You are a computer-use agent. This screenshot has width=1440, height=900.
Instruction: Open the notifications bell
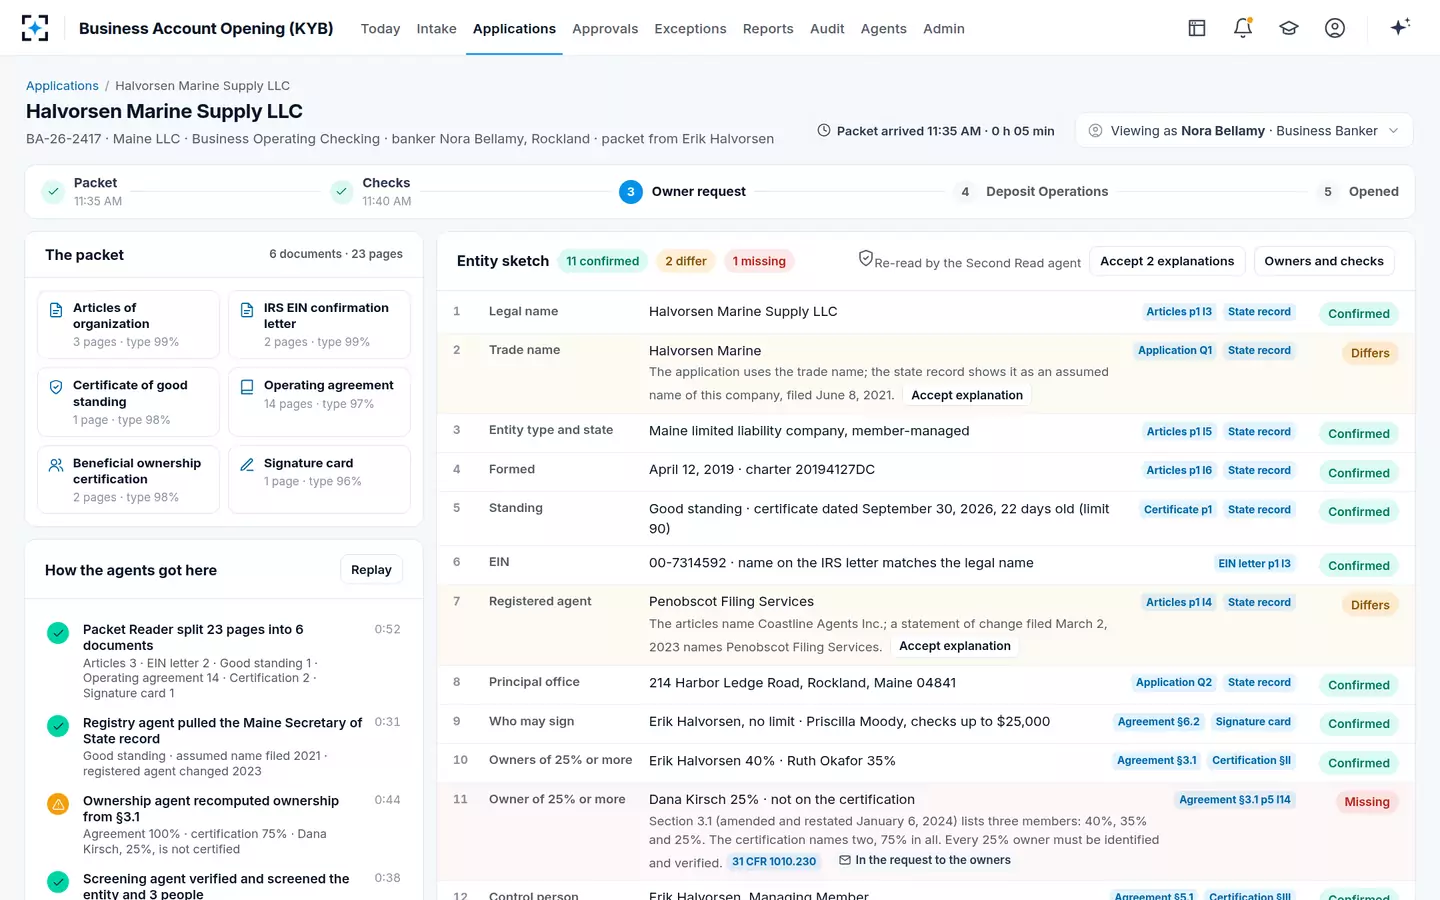click(1243, 28)
